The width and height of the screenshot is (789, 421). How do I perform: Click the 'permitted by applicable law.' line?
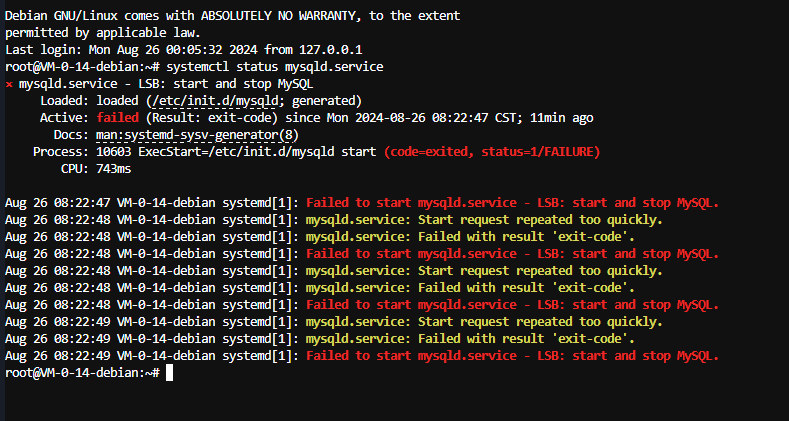click(x=103, y=33)
